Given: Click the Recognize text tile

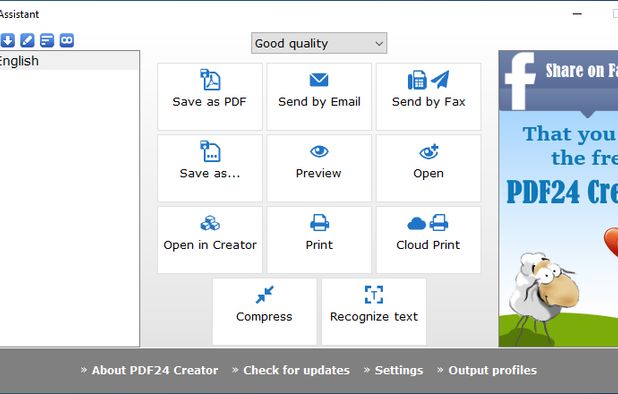Looking at the screenshot, I should 374,312.
